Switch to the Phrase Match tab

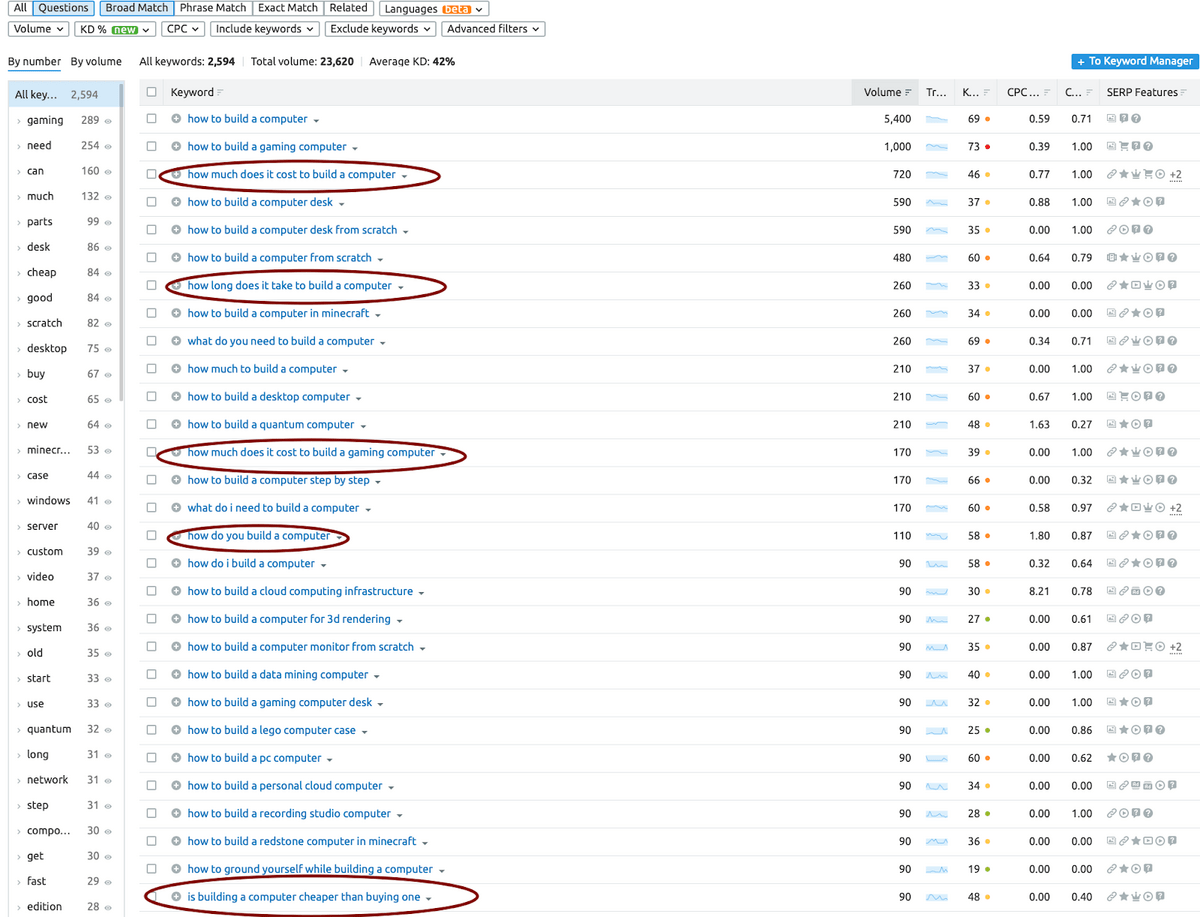click(x=212, y=8)
